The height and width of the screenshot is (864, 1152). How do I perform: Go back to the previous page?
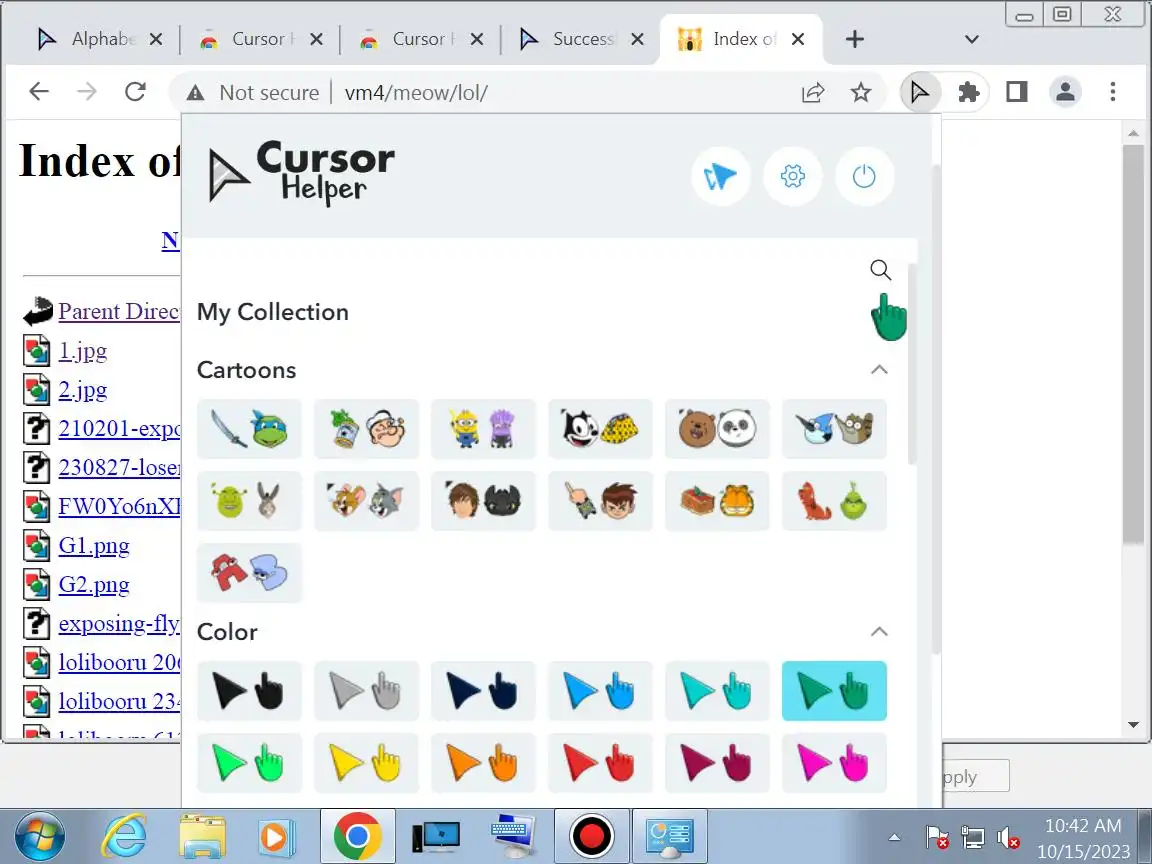click(39, 92)
